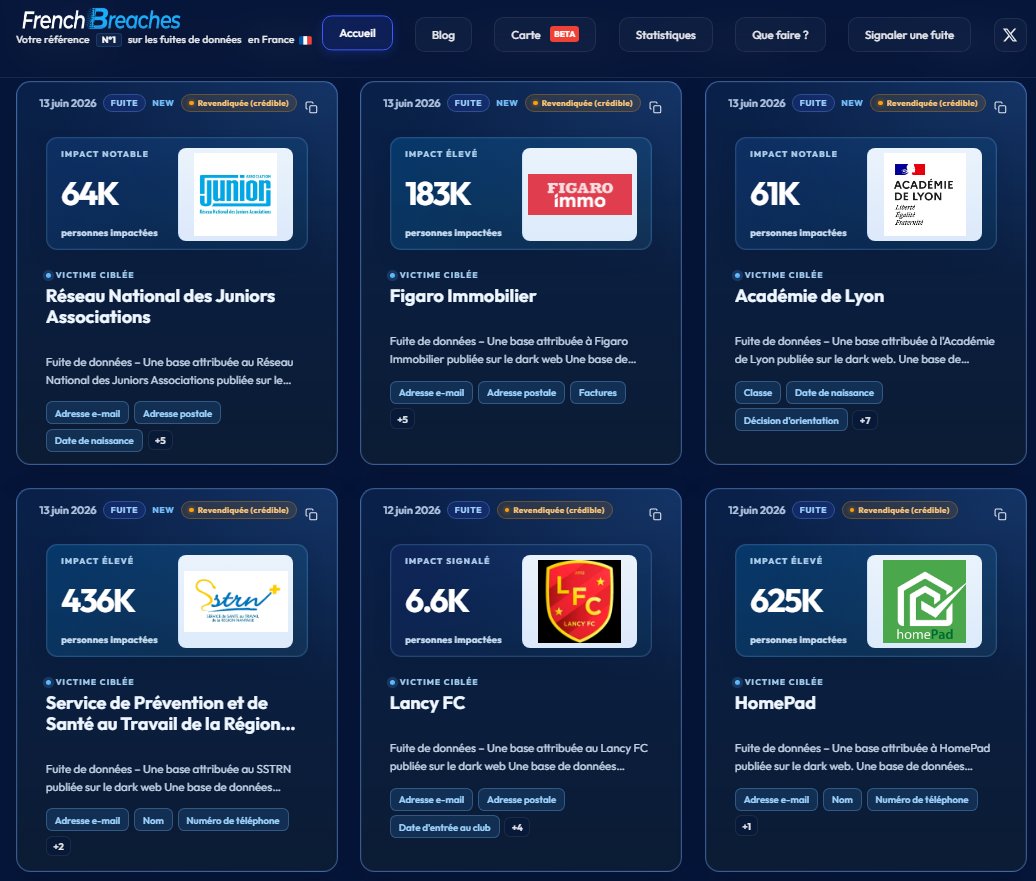Image resolution: width=1036 pixels, height=881 pixels.
Task: Copy link icon on HomePad card
Action: click(1000, 514)
